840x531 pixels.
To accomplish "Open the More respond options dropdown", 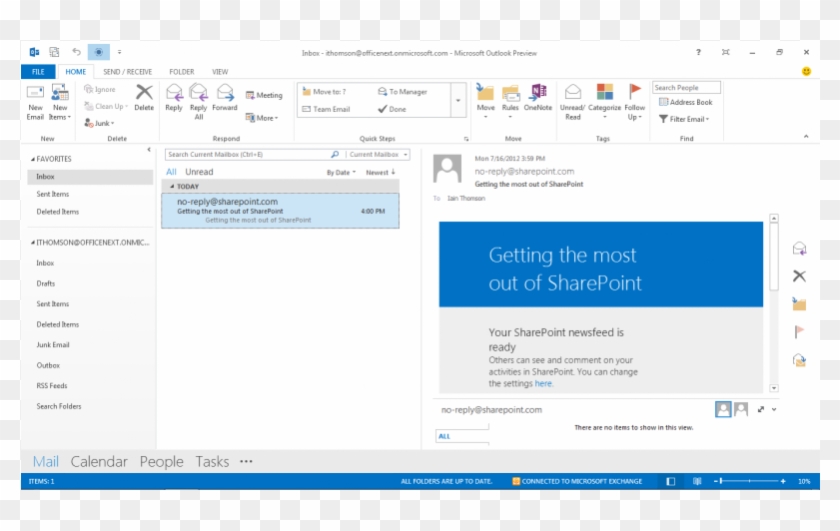I will [x=262, y=118].
